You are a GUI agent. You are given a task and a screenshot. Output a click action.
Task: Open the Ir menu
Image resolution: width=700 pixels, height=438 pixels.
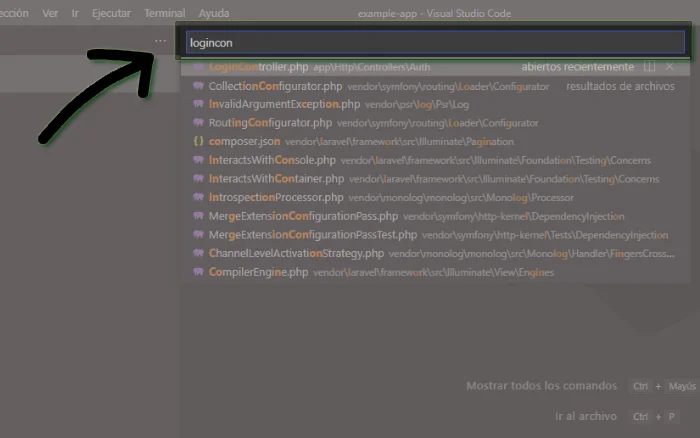(x=75, y=13)
